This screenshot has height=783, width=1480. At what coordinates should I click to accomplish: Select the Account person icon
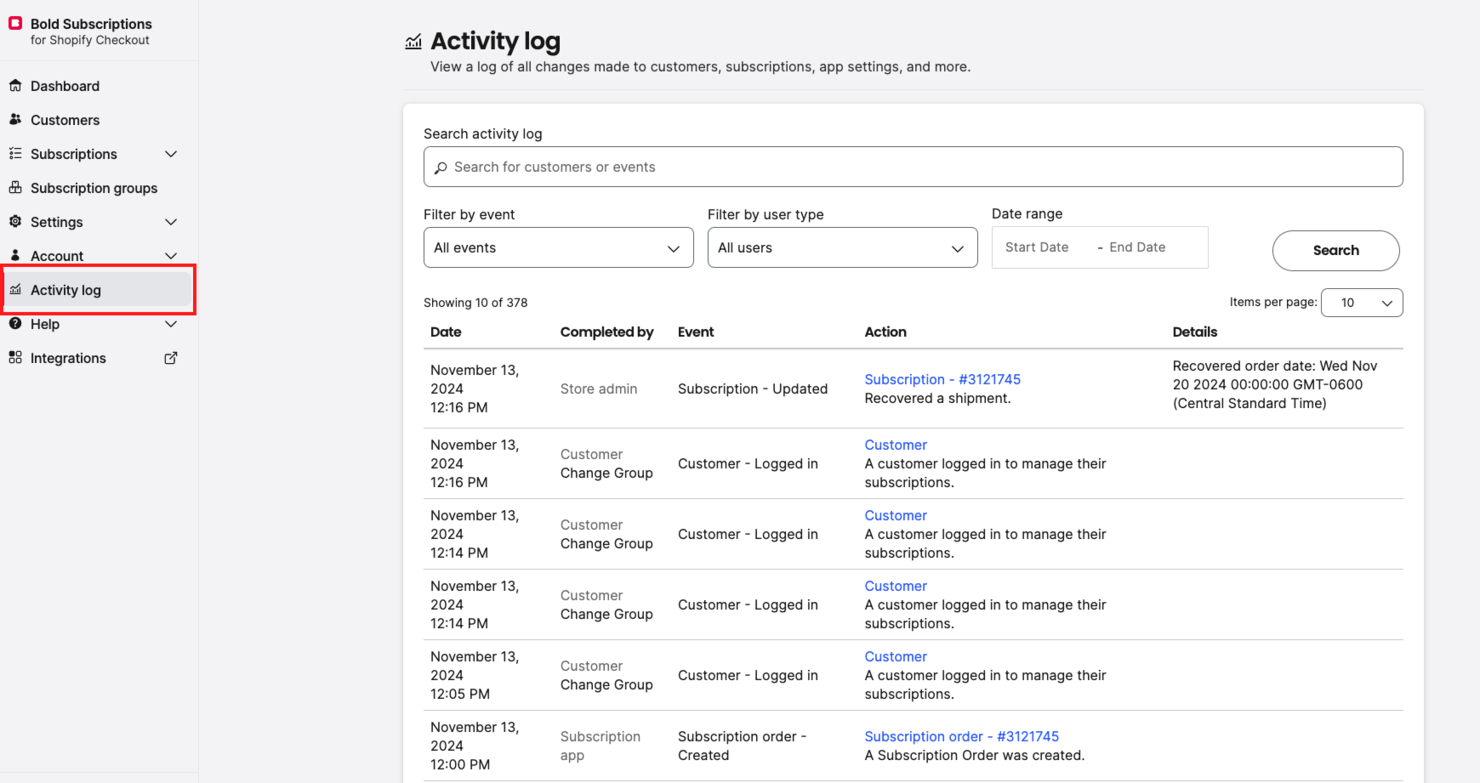16,256
